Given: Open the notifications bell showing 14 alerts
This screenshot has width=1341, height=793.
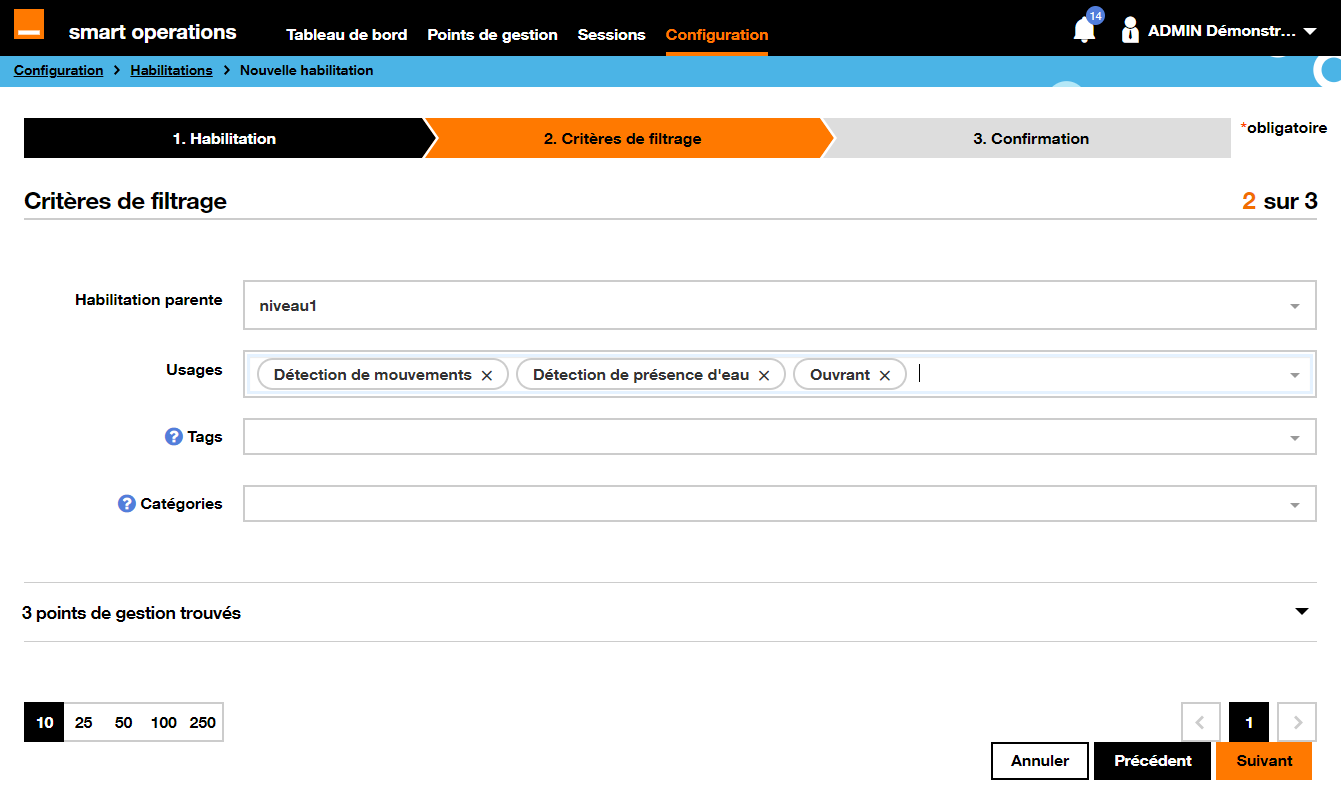Looking at the screenshot, I should pyautogui.click(x=1083, y=29).
